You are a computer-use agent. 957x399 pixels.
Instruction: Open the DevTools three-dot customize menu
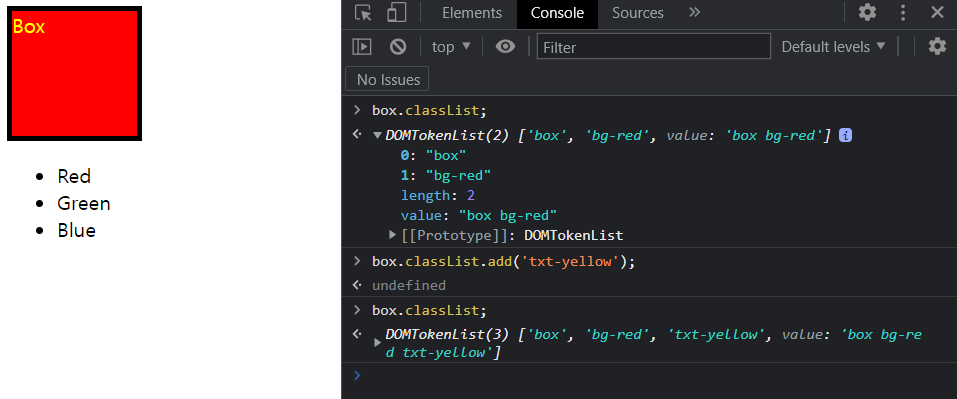(x=903, y=13)
